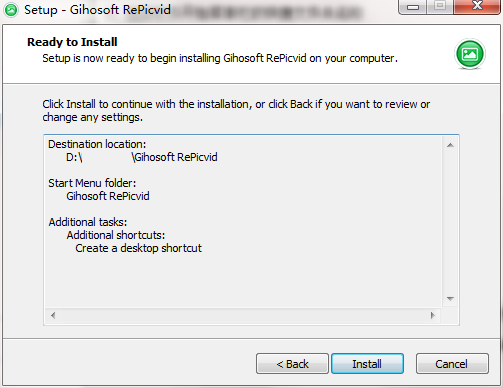Click the 'Create a desktop shortcut' line
503x388 pixels.
tap(138, 248)
